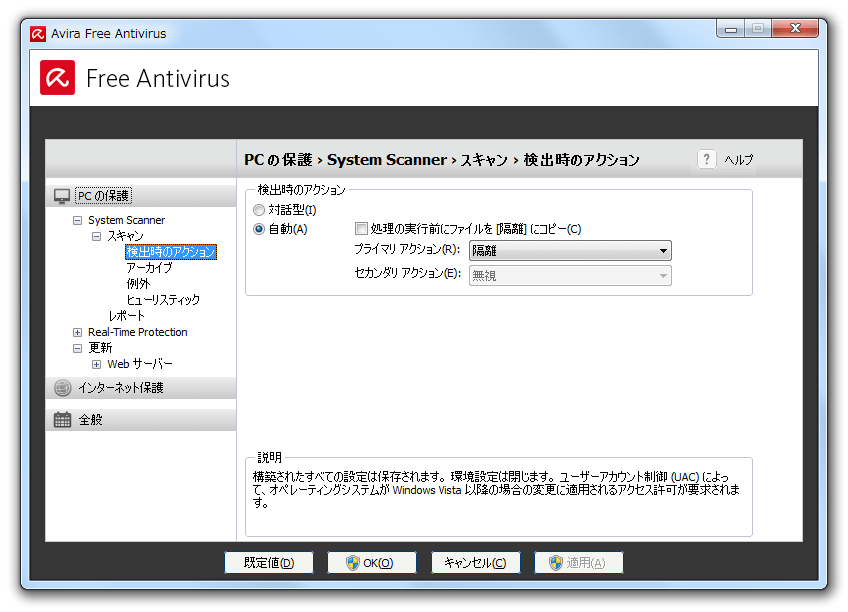Select スキャン in the tree

[125, 236]
